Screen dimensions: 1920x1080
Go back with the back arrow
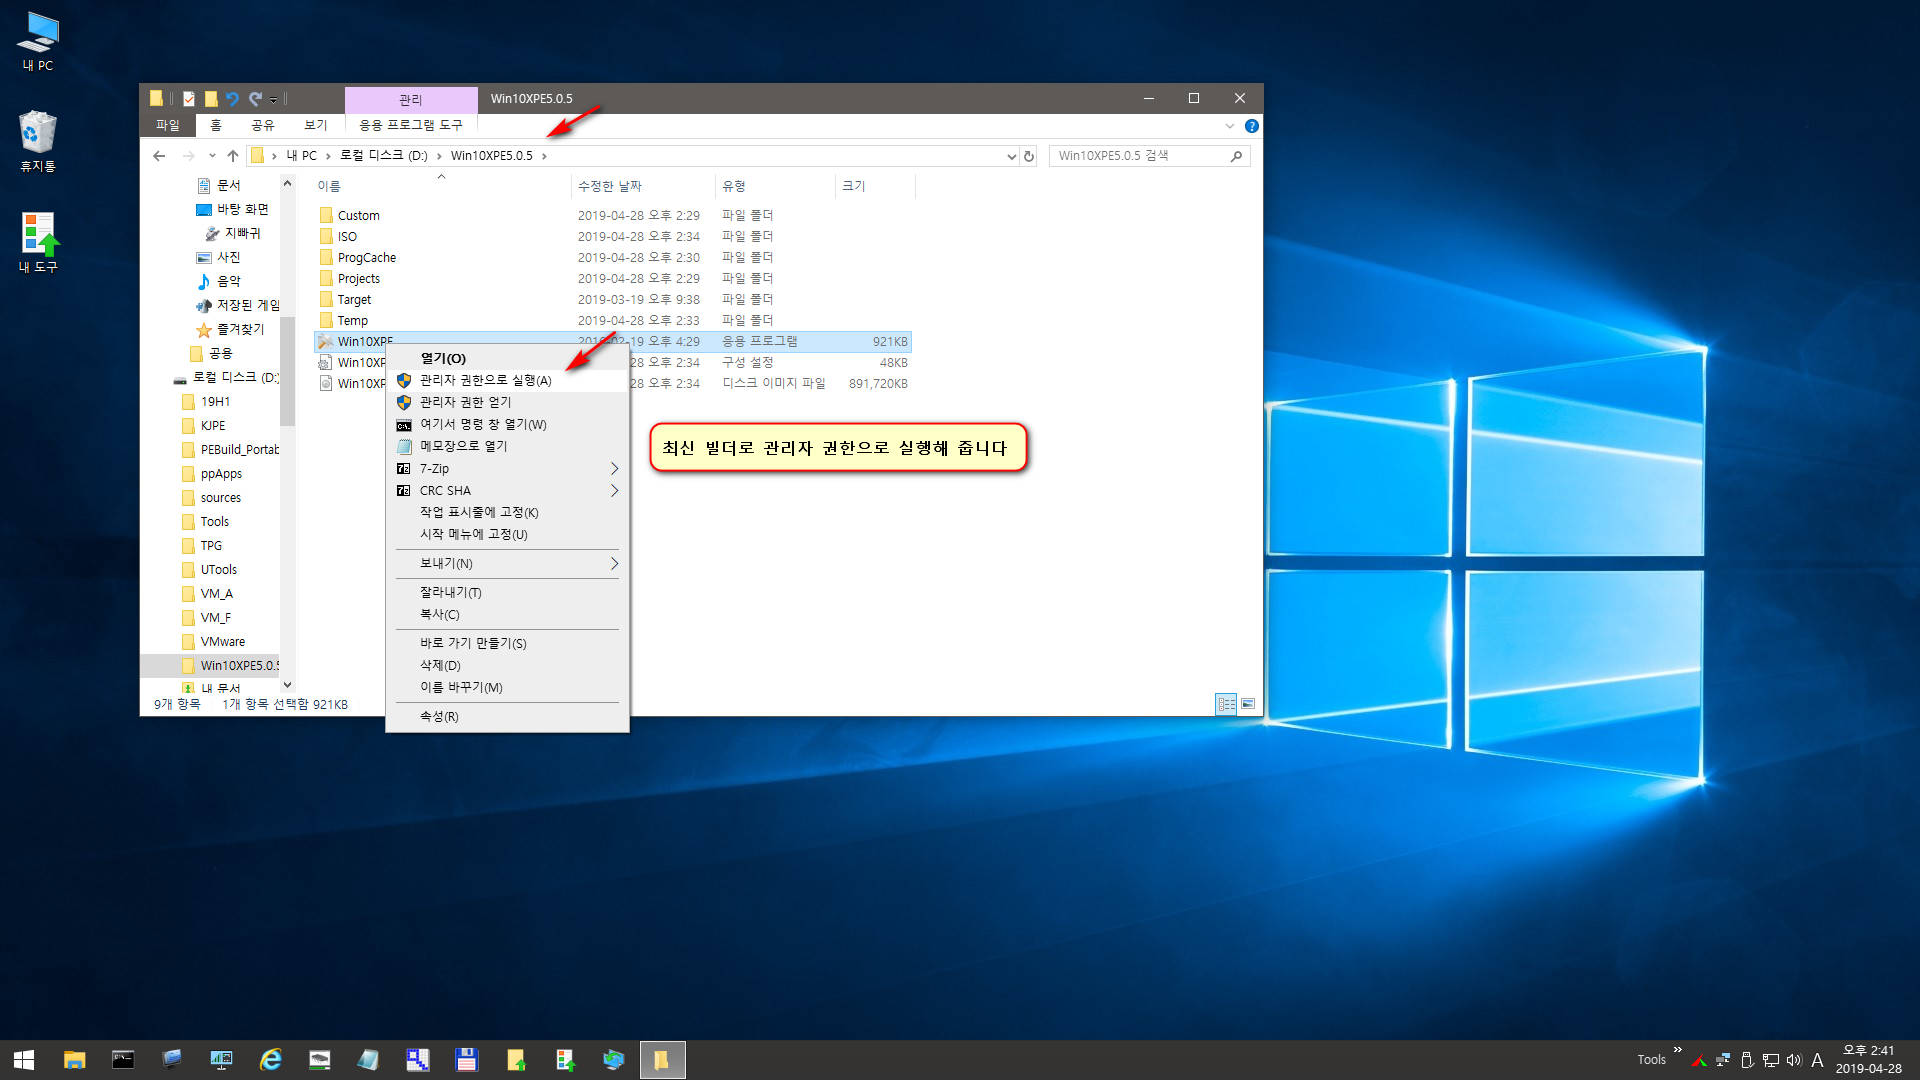(159, 156)
